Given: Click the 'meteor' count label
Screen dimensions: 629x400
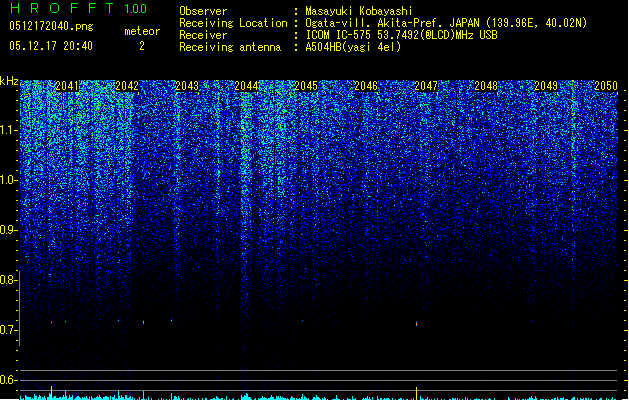Looking at the screenshot, I should 142,31.
